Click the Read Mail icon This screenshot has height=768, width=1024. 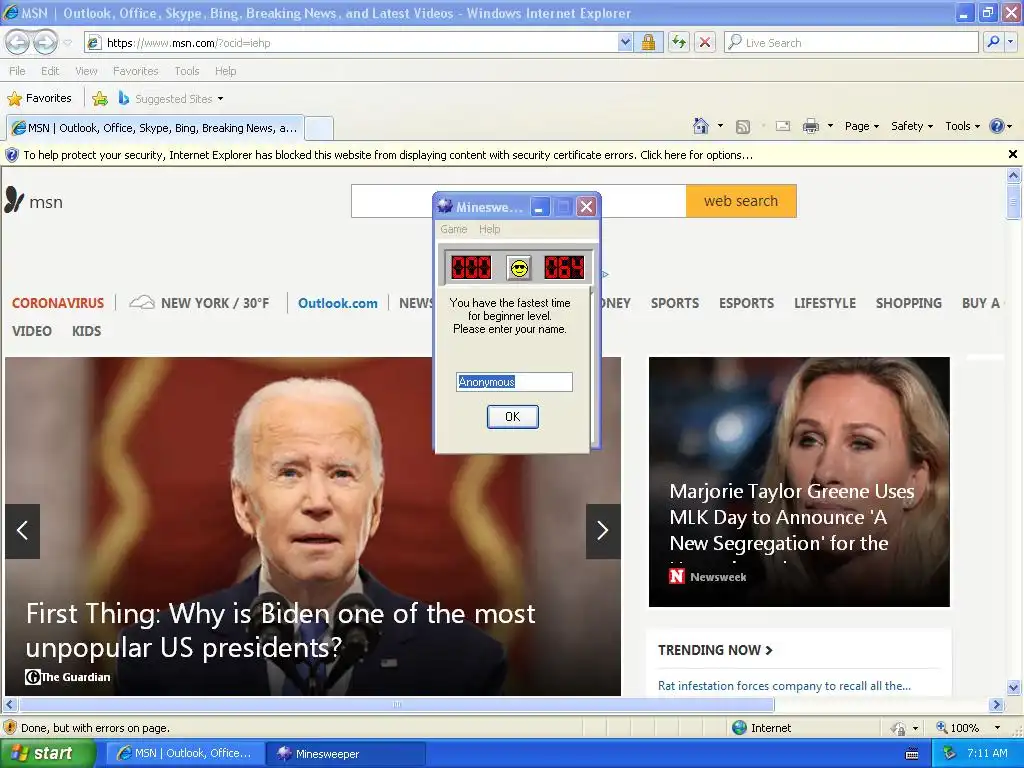point(782,126)
